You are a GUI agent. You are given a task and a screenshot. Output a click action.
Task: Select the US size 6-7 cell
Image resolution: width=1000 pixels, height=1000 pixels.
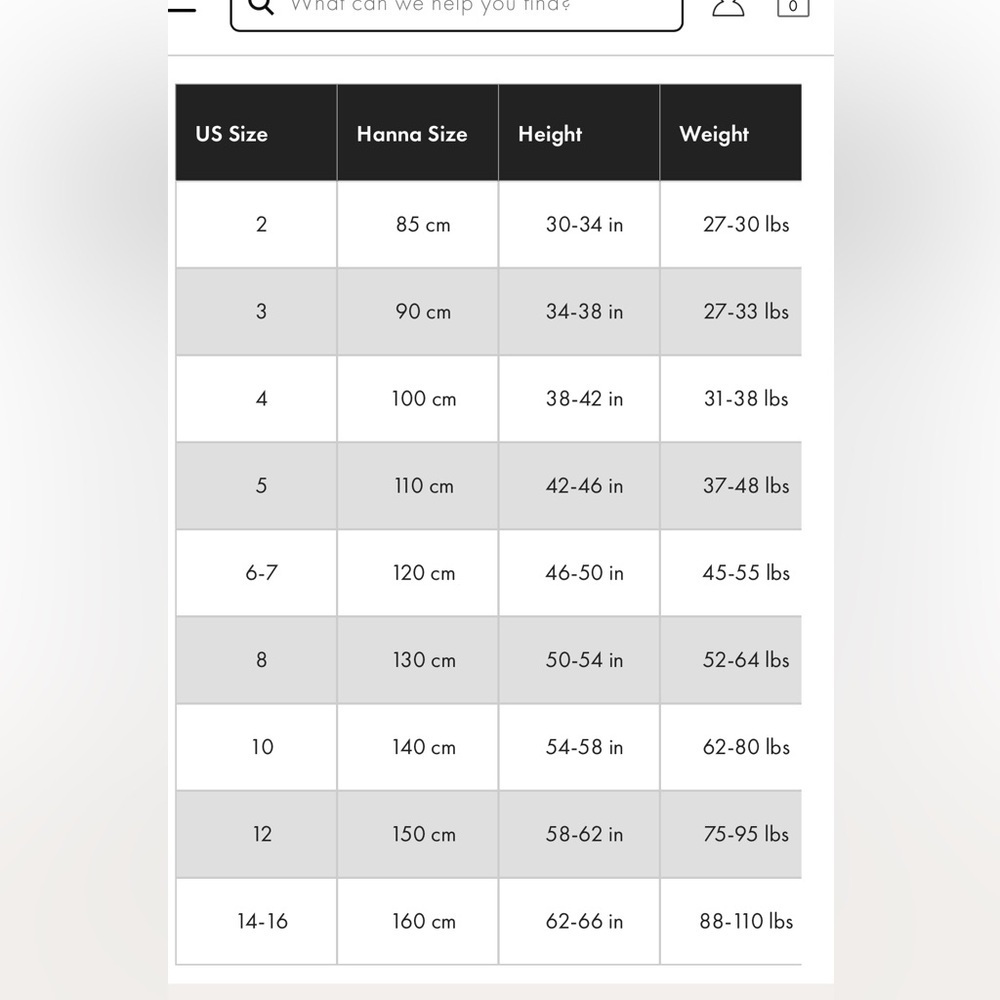tap(256, 573)
